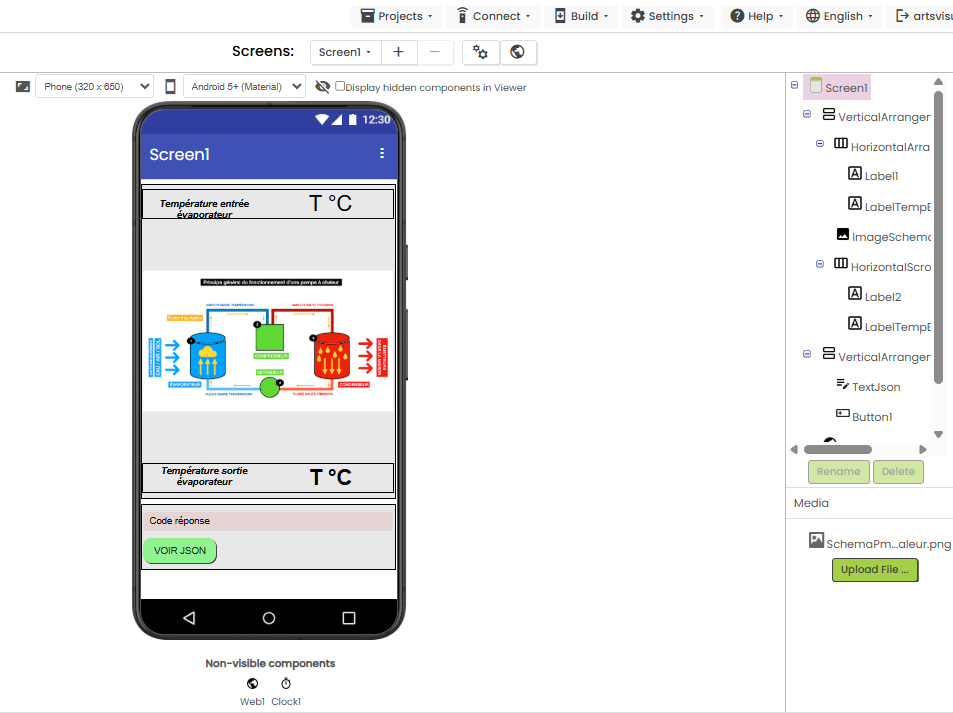Select the ImageSchema component in tree
This screenshot has width=953, height=713.
tap(889, 237)
